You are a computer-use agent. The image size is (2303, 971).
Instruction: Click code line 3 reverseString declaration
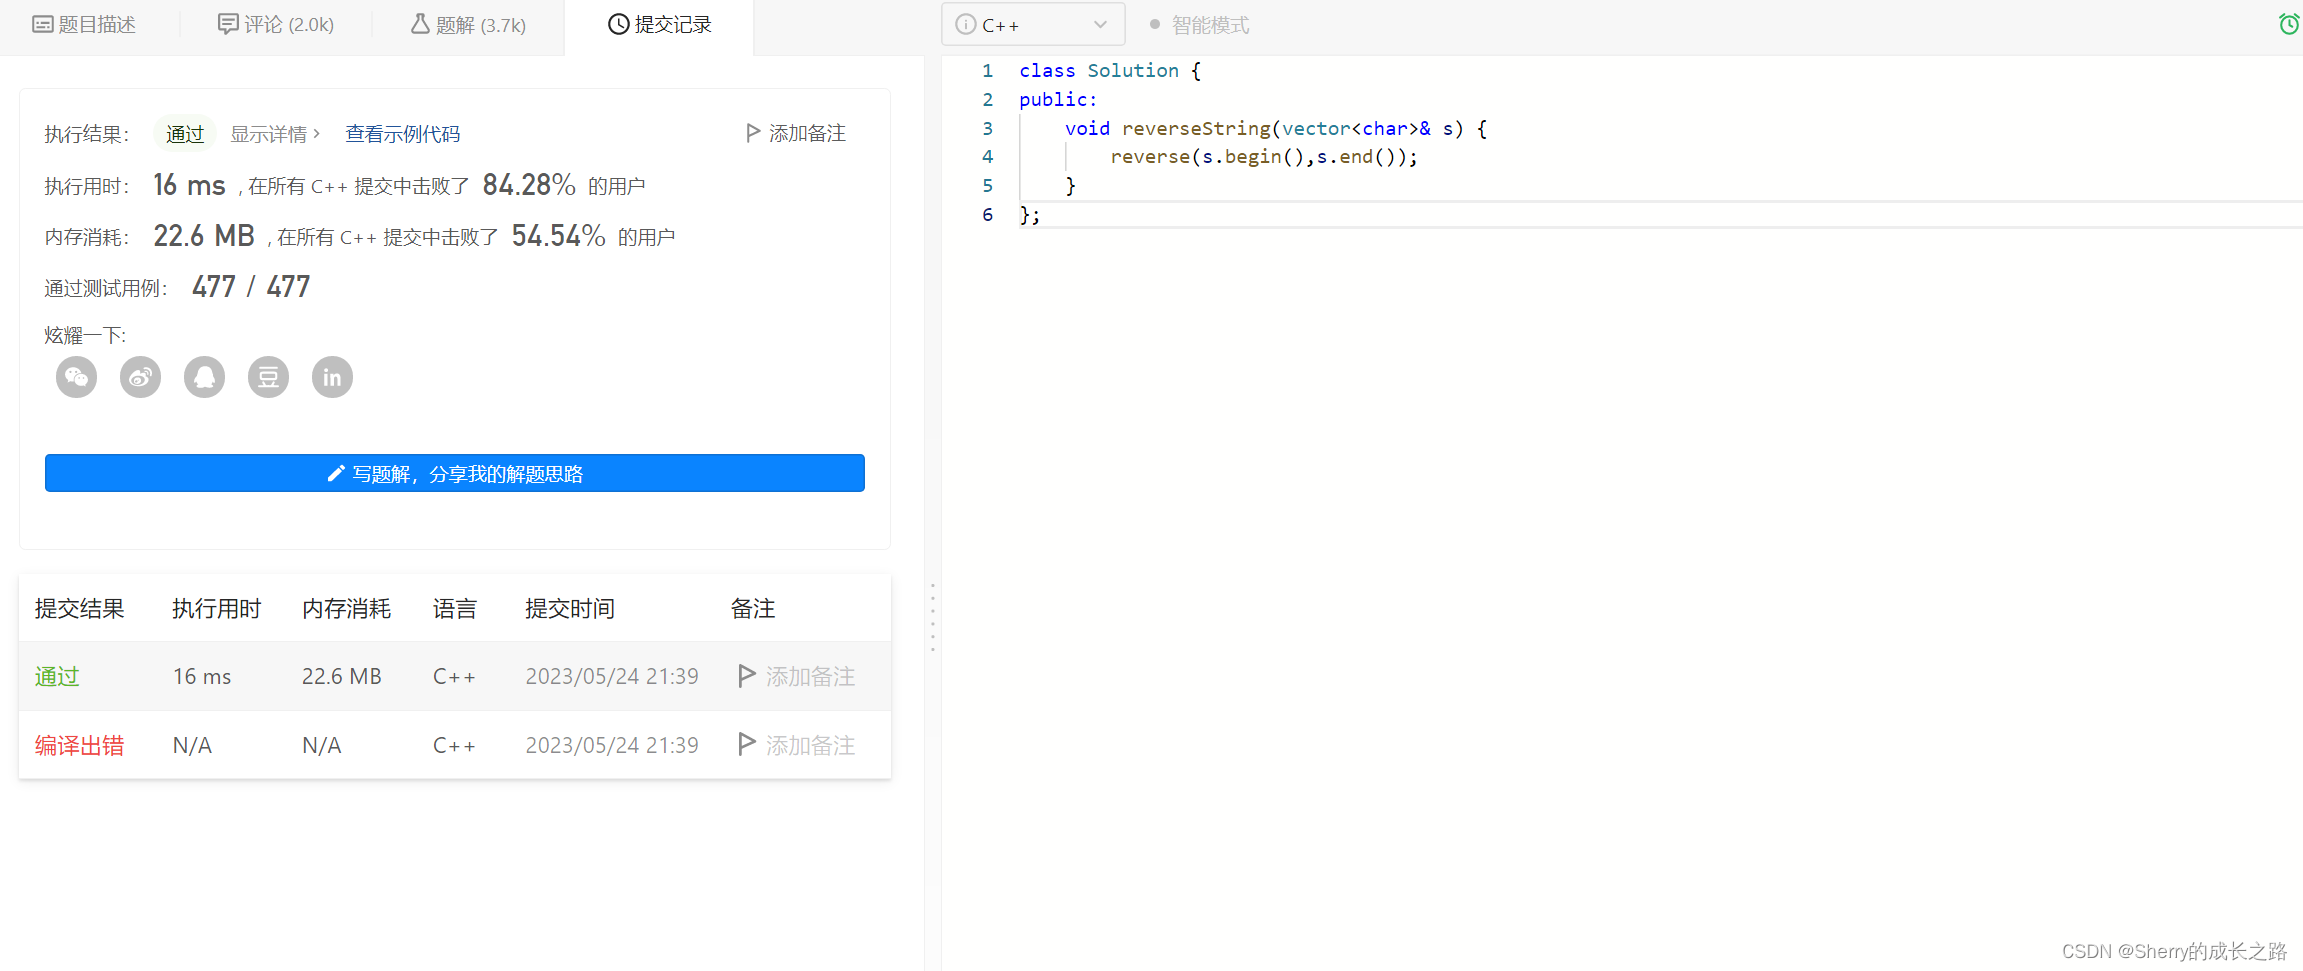pos(1276,128)
